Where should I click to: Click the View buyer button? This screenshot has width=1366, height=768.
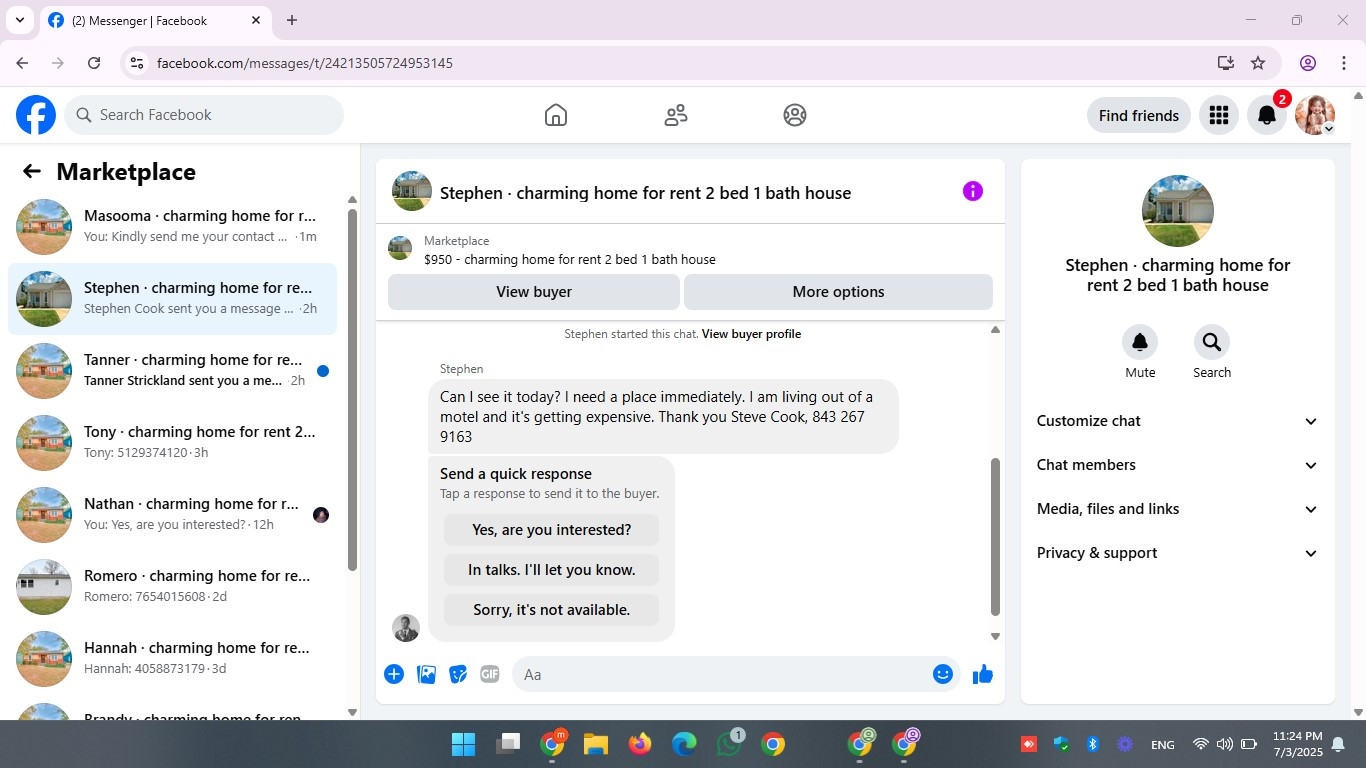[534, 292]
